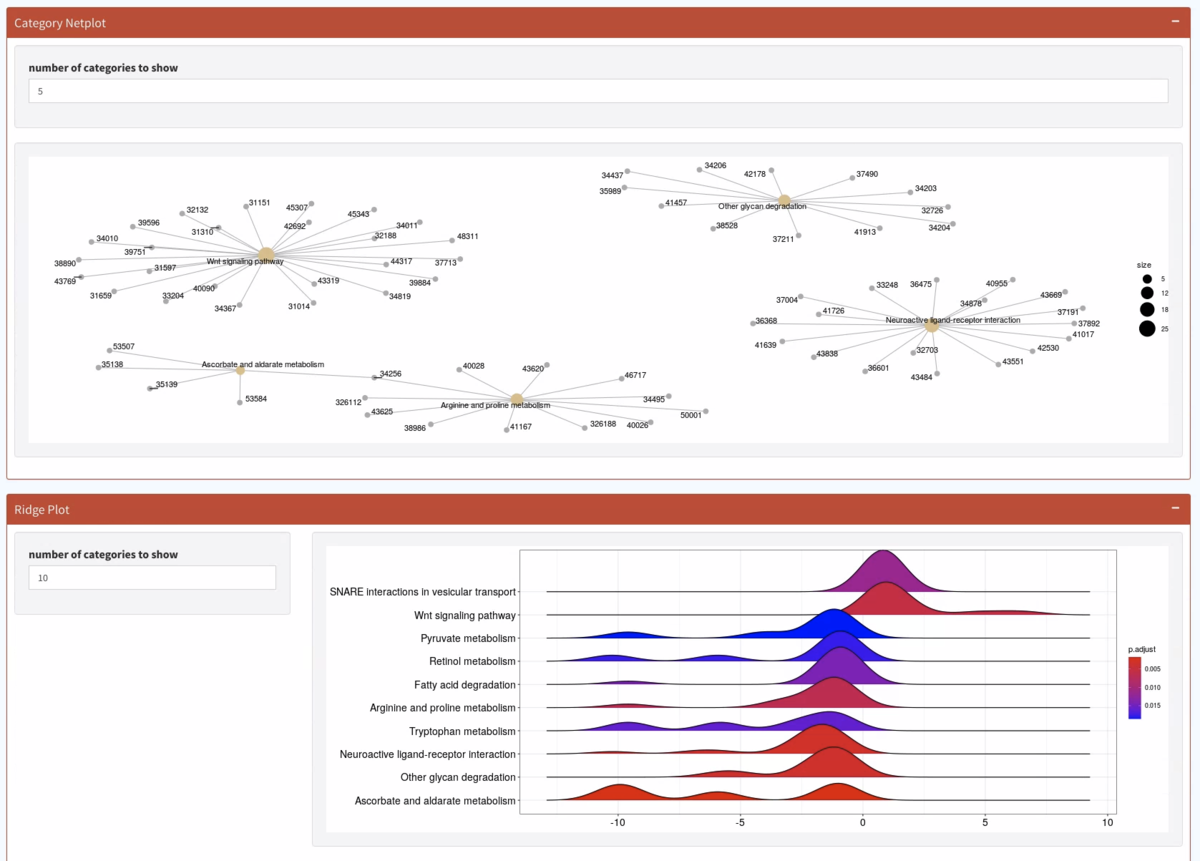Click the ridge plot categories number input
This screenshot has height=861, width=1200.
(x=152, y=577)
